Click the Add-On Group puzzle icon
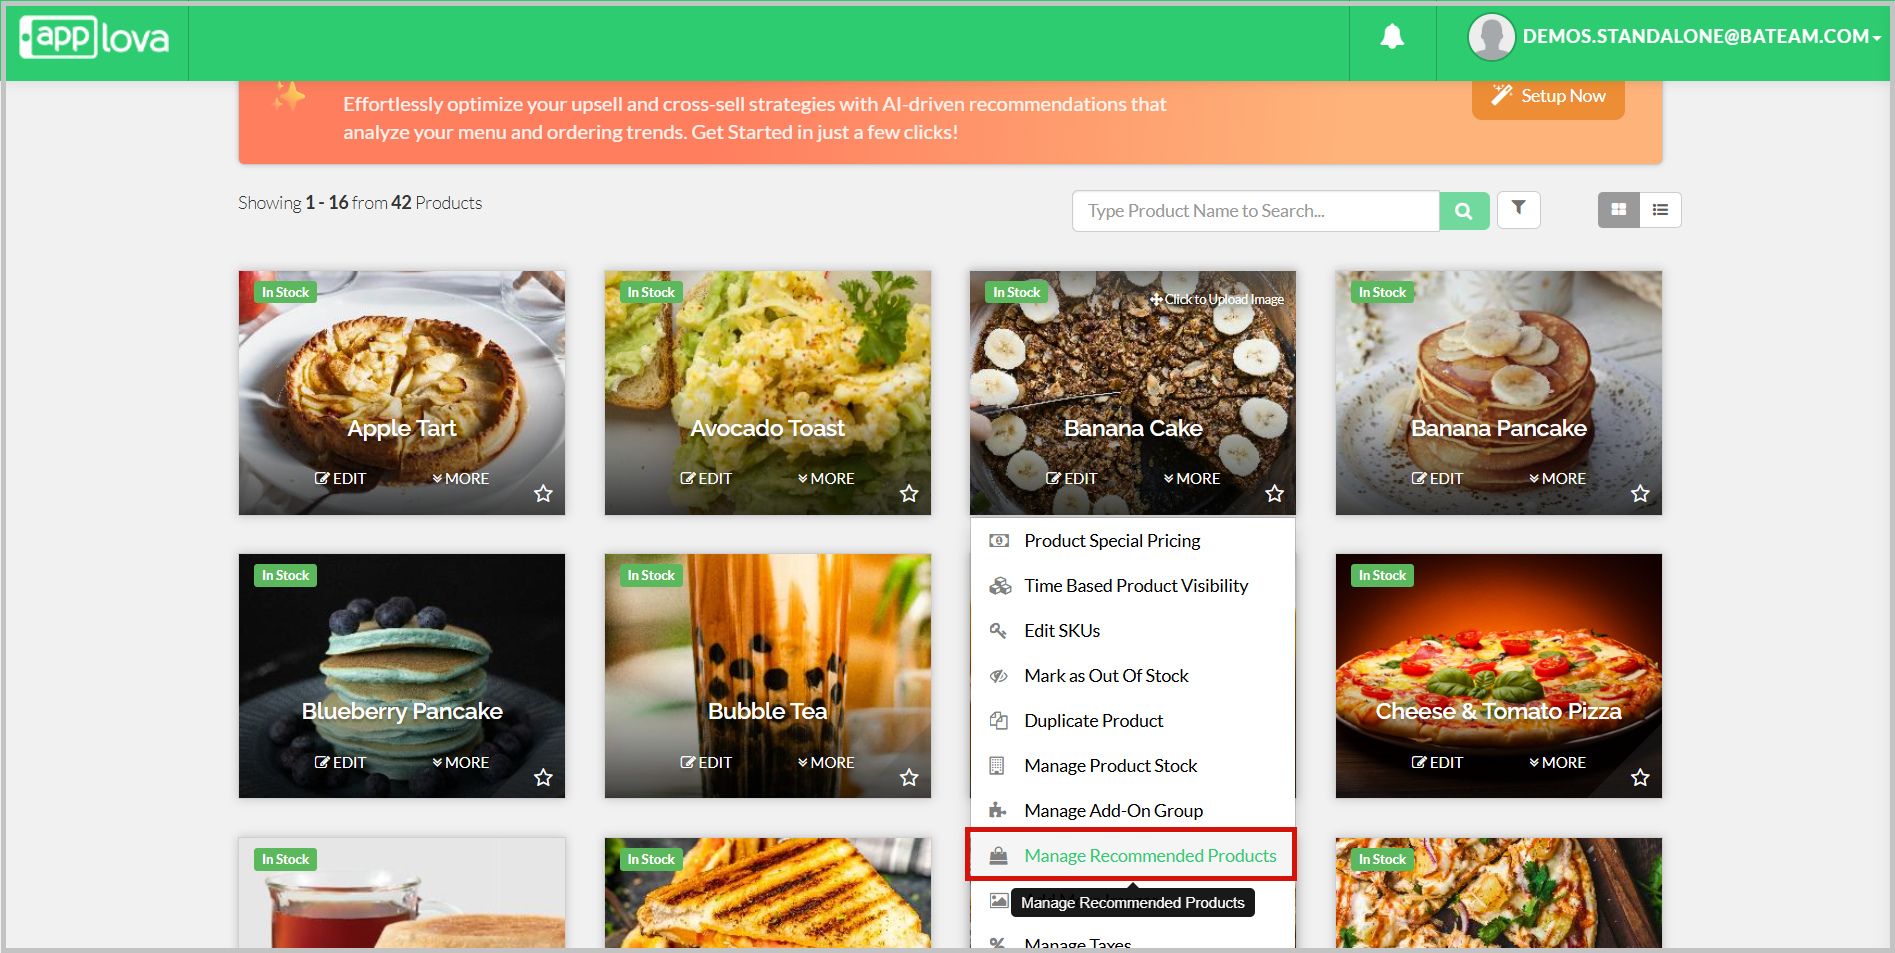 (x=997, y=810)
